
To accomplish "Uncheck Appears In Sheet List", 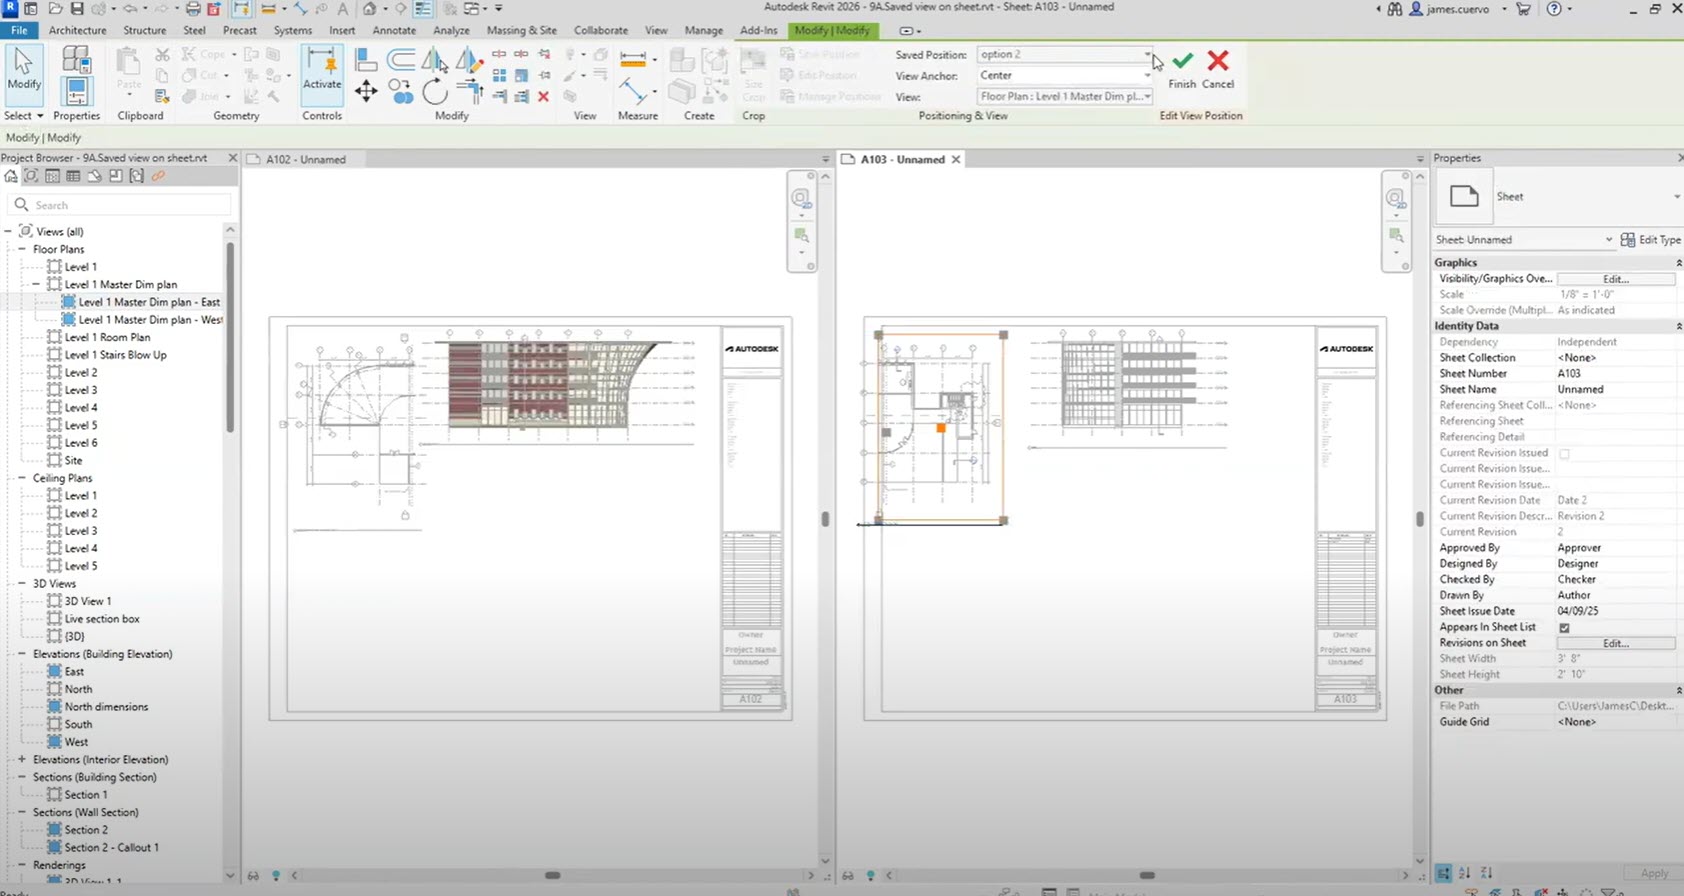I will (x=1564, y=628).
